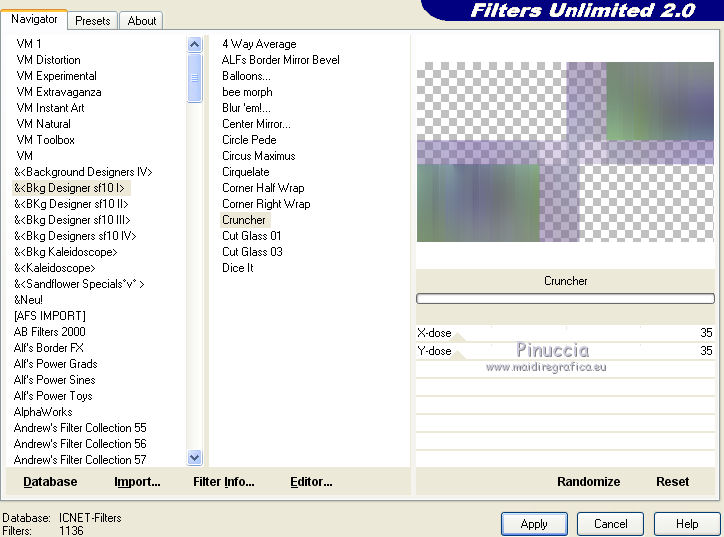Select &<Sandflower Specials°v° > category
The width and height of the screenshot is (724, 537).
(x=79, y=284)
